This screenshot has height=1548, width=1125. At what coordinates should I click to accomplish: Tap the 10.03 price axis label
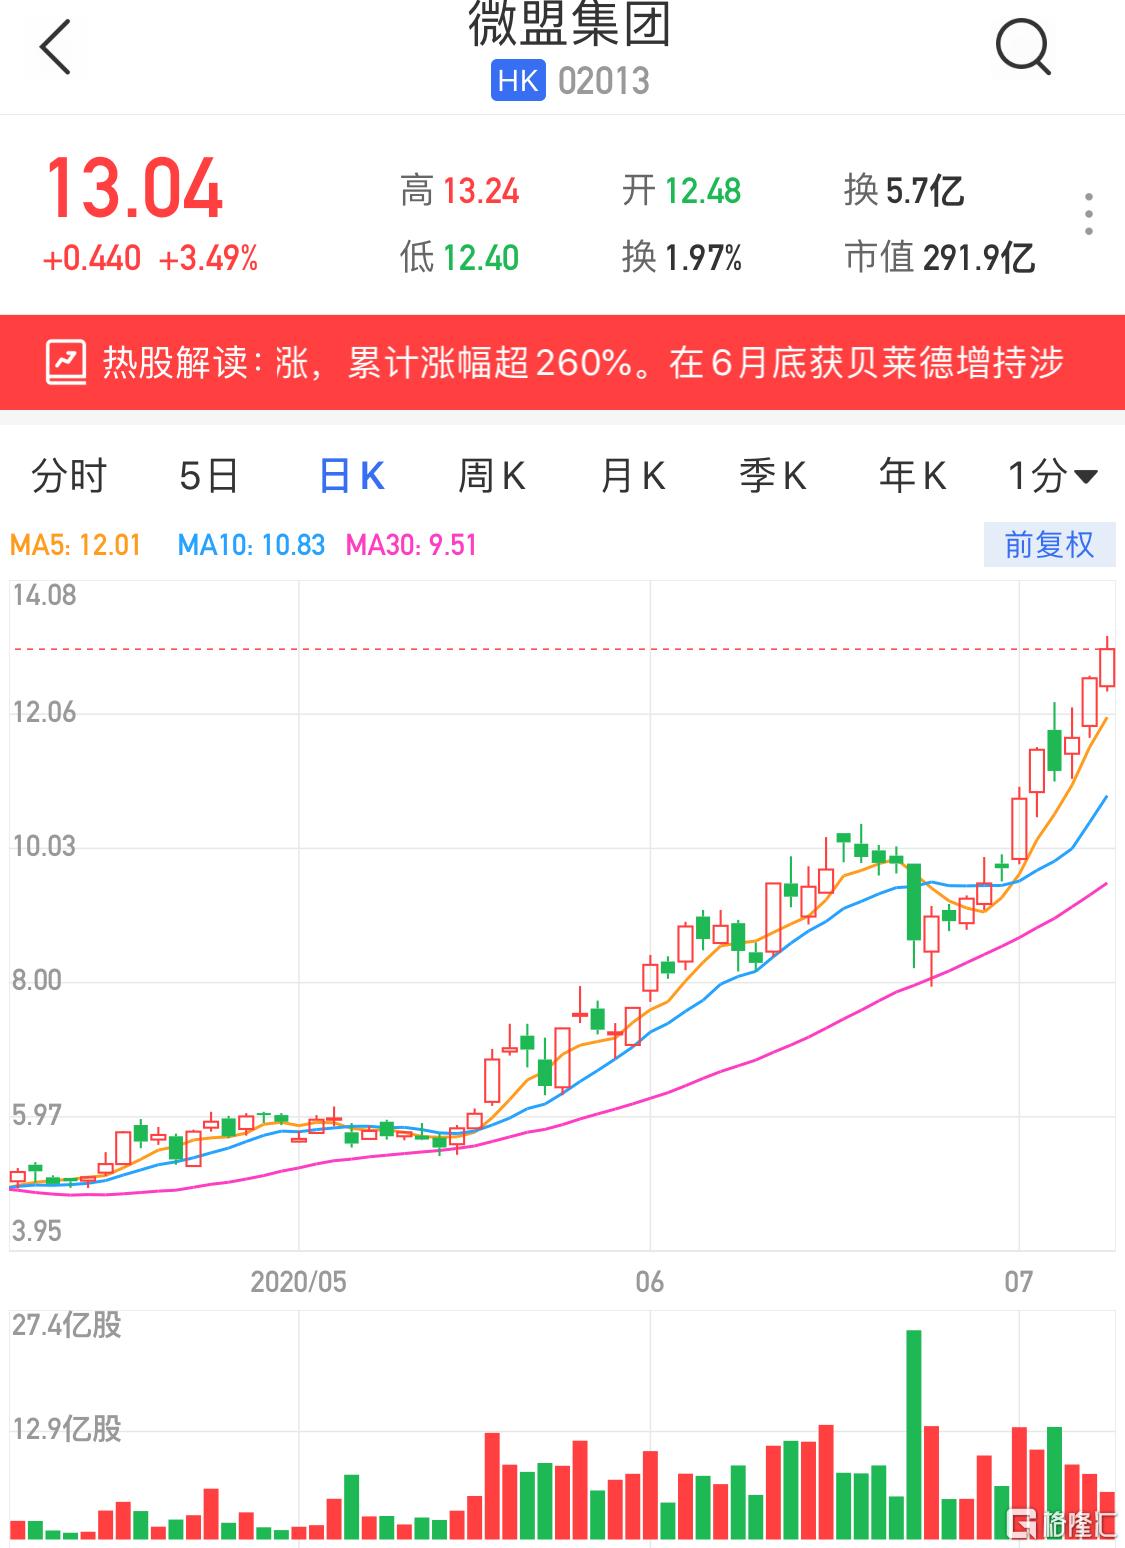[44, 847]
